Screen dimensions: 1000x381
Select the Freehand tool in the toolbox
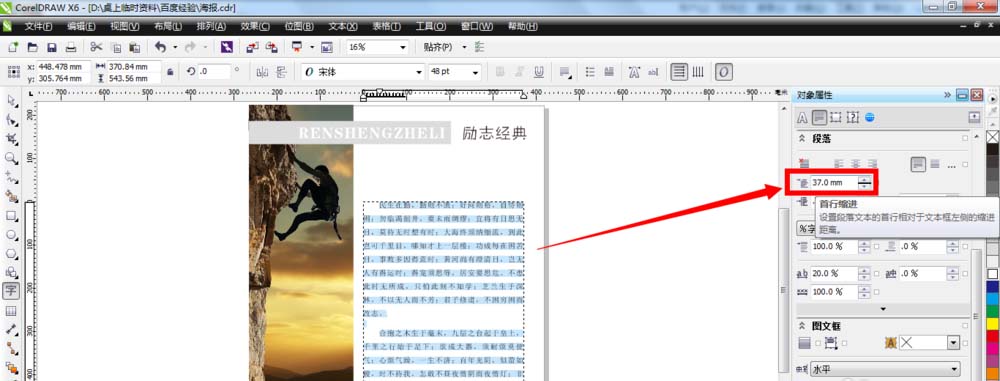pos(11,177)
